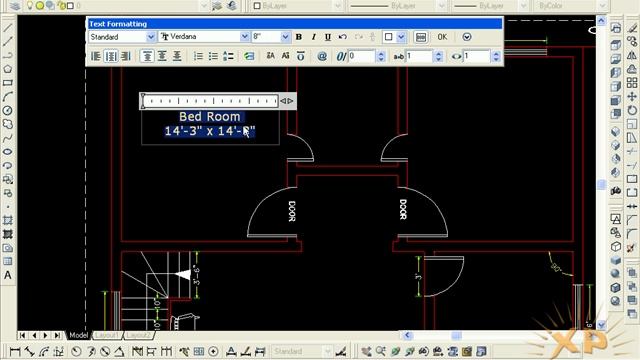Open the Verdana font dropdown
The image size is (640, 360).
244,37
